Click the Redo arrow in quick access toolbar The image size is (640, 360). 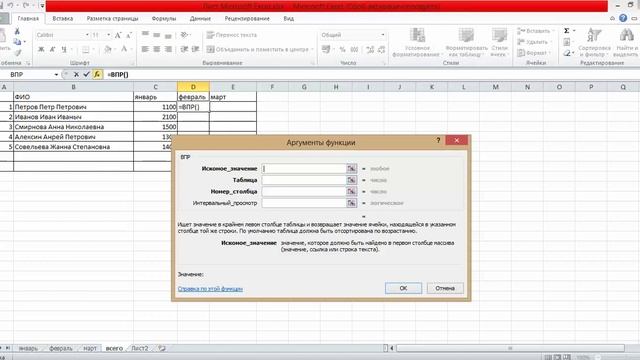pos(26,5)
